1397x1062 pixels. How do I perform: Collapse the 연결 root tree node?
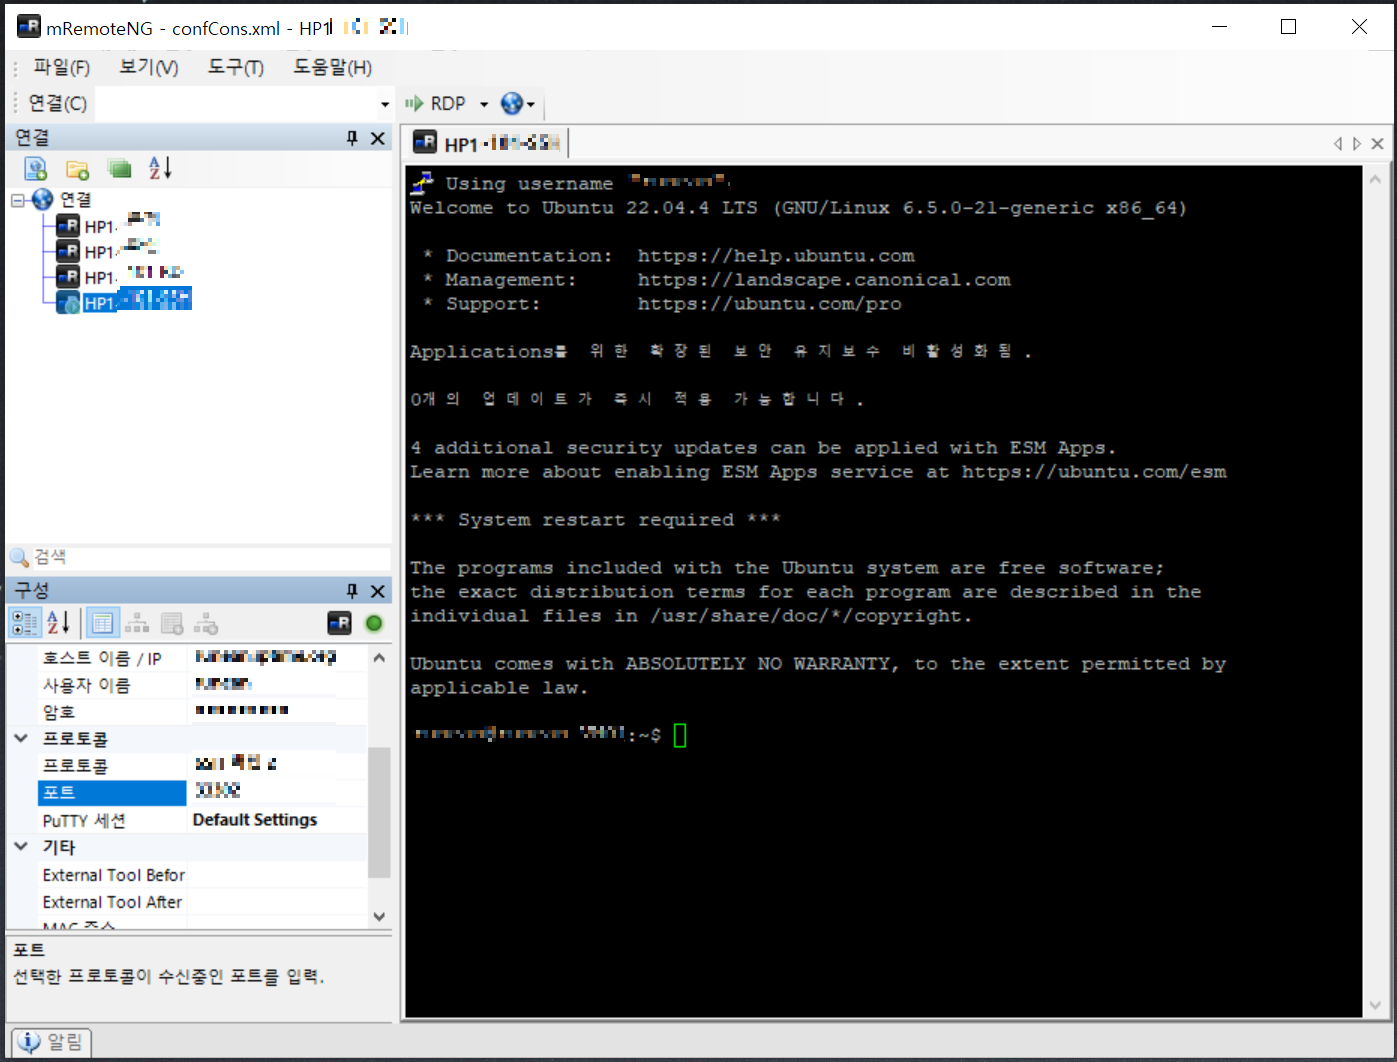18,200
